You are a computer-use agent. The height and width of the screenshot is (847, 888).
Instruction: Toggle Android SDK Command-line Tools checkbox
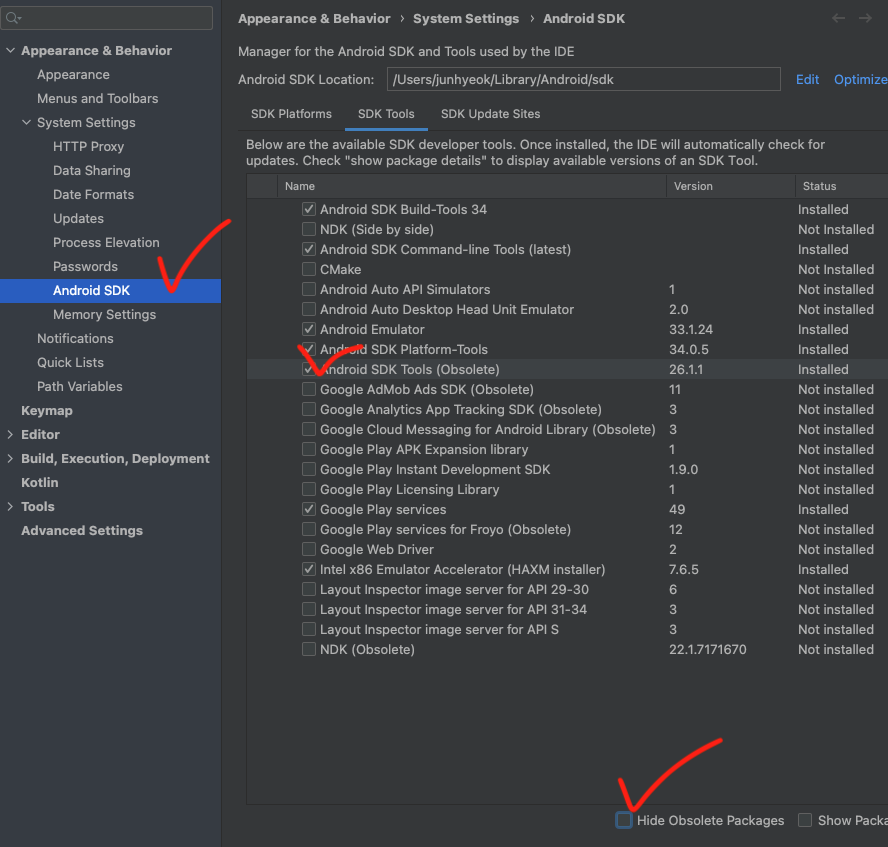point(309,249)
